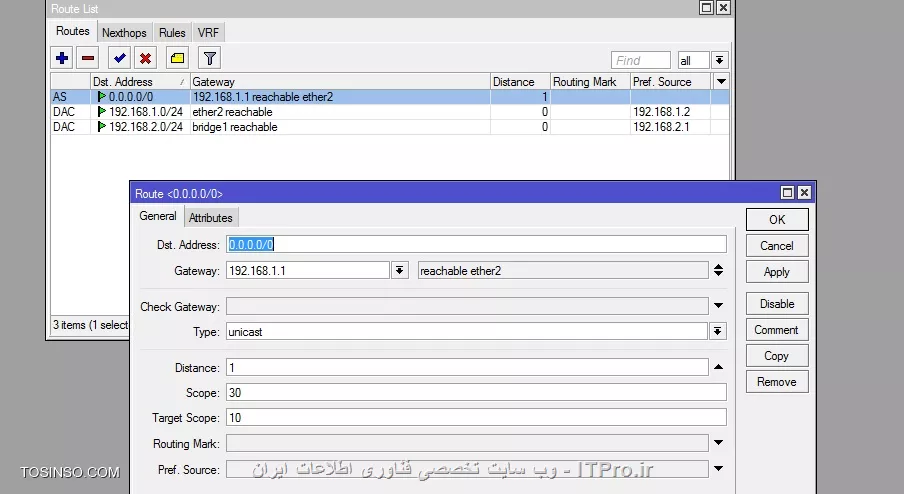Click the Dst. Address input field
Screen dimensions: 904x494
pyautogui.click(x=476, y=244)
